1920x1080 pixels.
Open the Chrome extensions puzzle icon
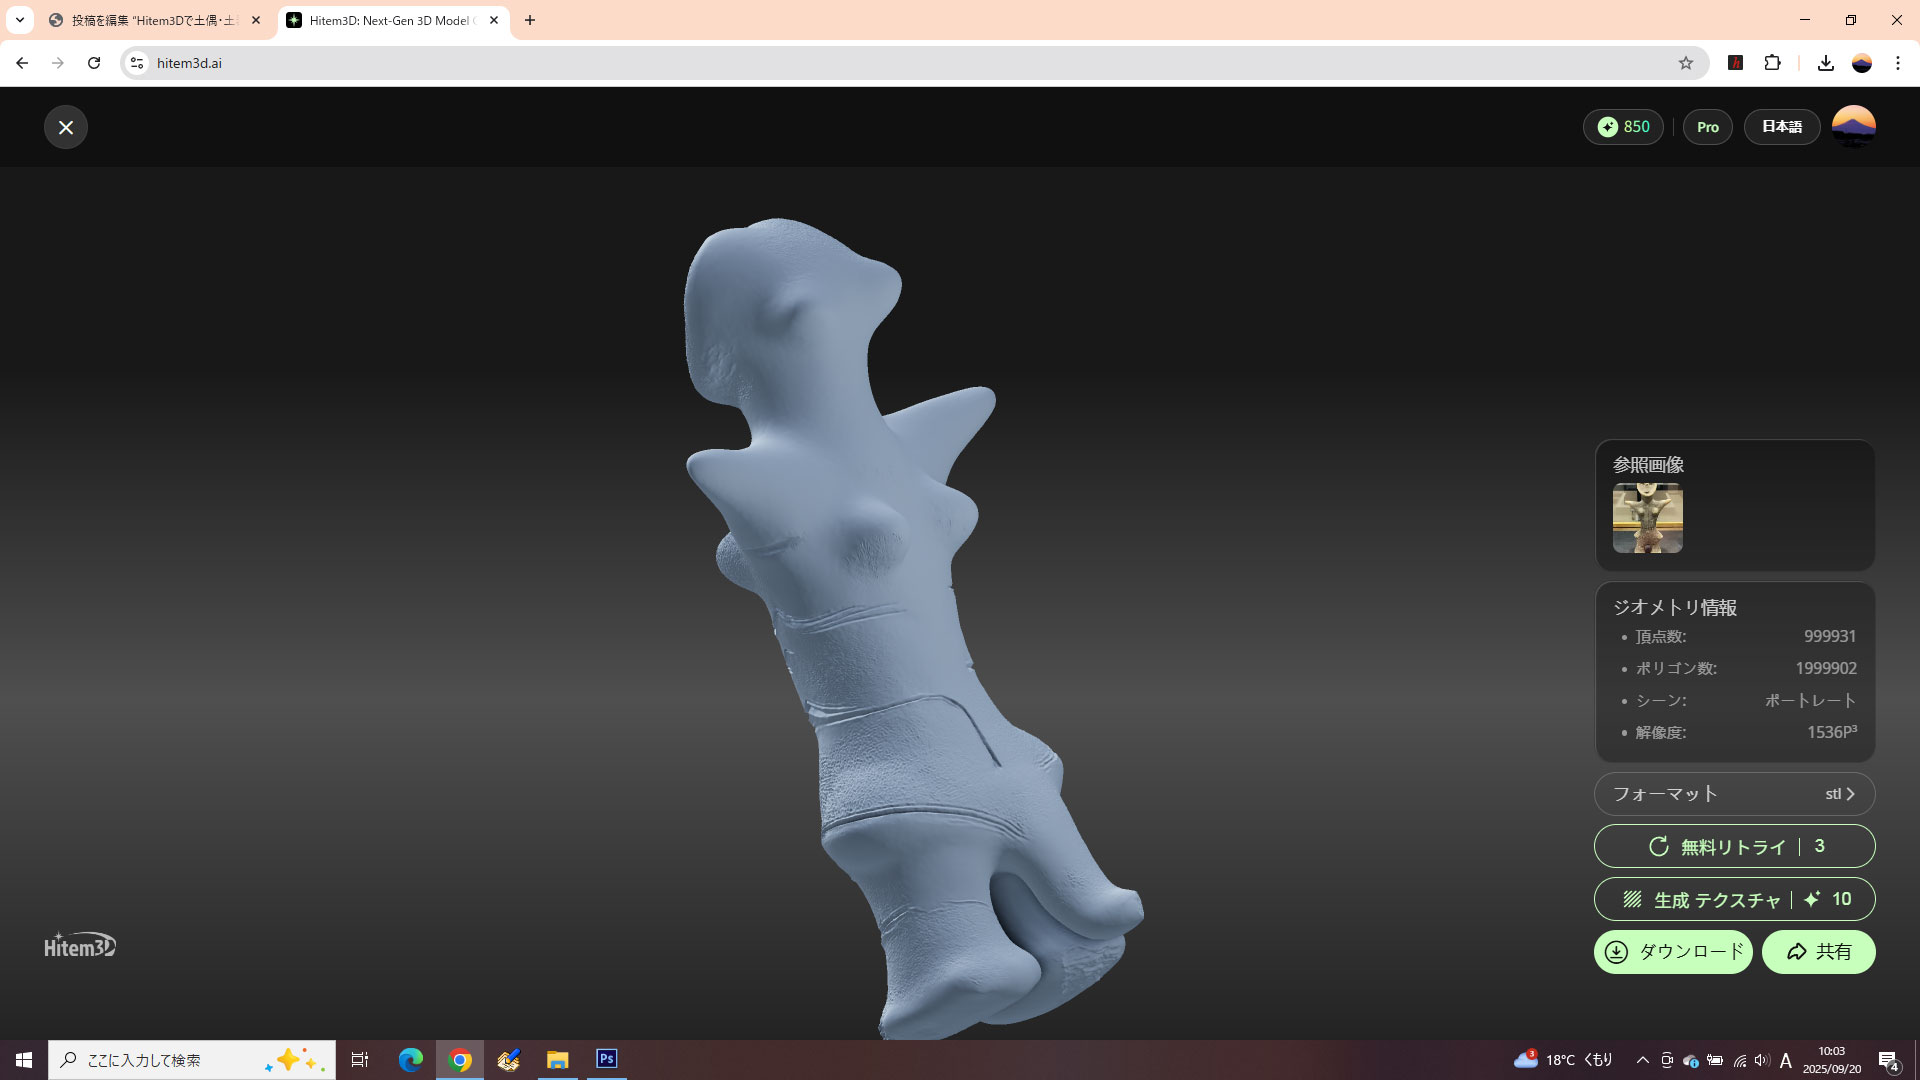(1772, 63)
